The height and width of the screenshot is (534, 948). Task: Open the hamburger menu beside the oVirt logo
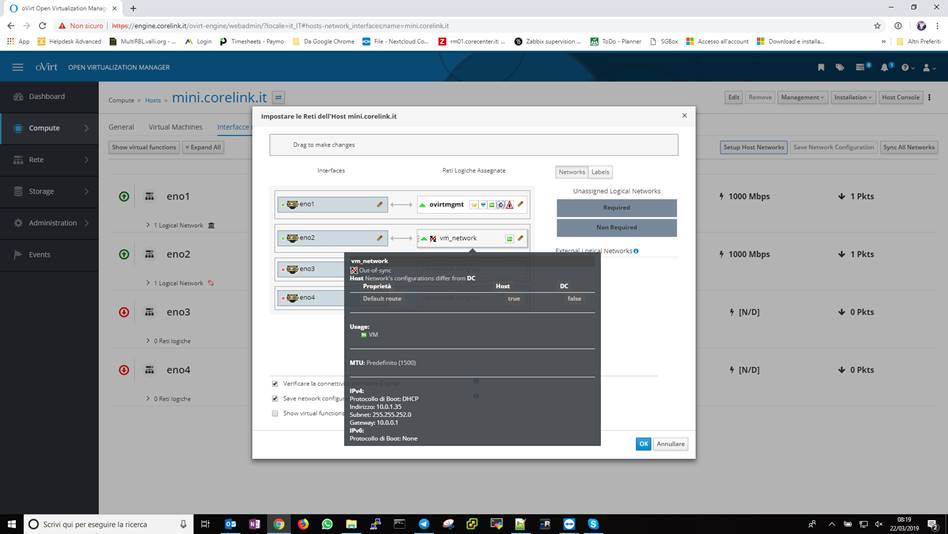17,67
